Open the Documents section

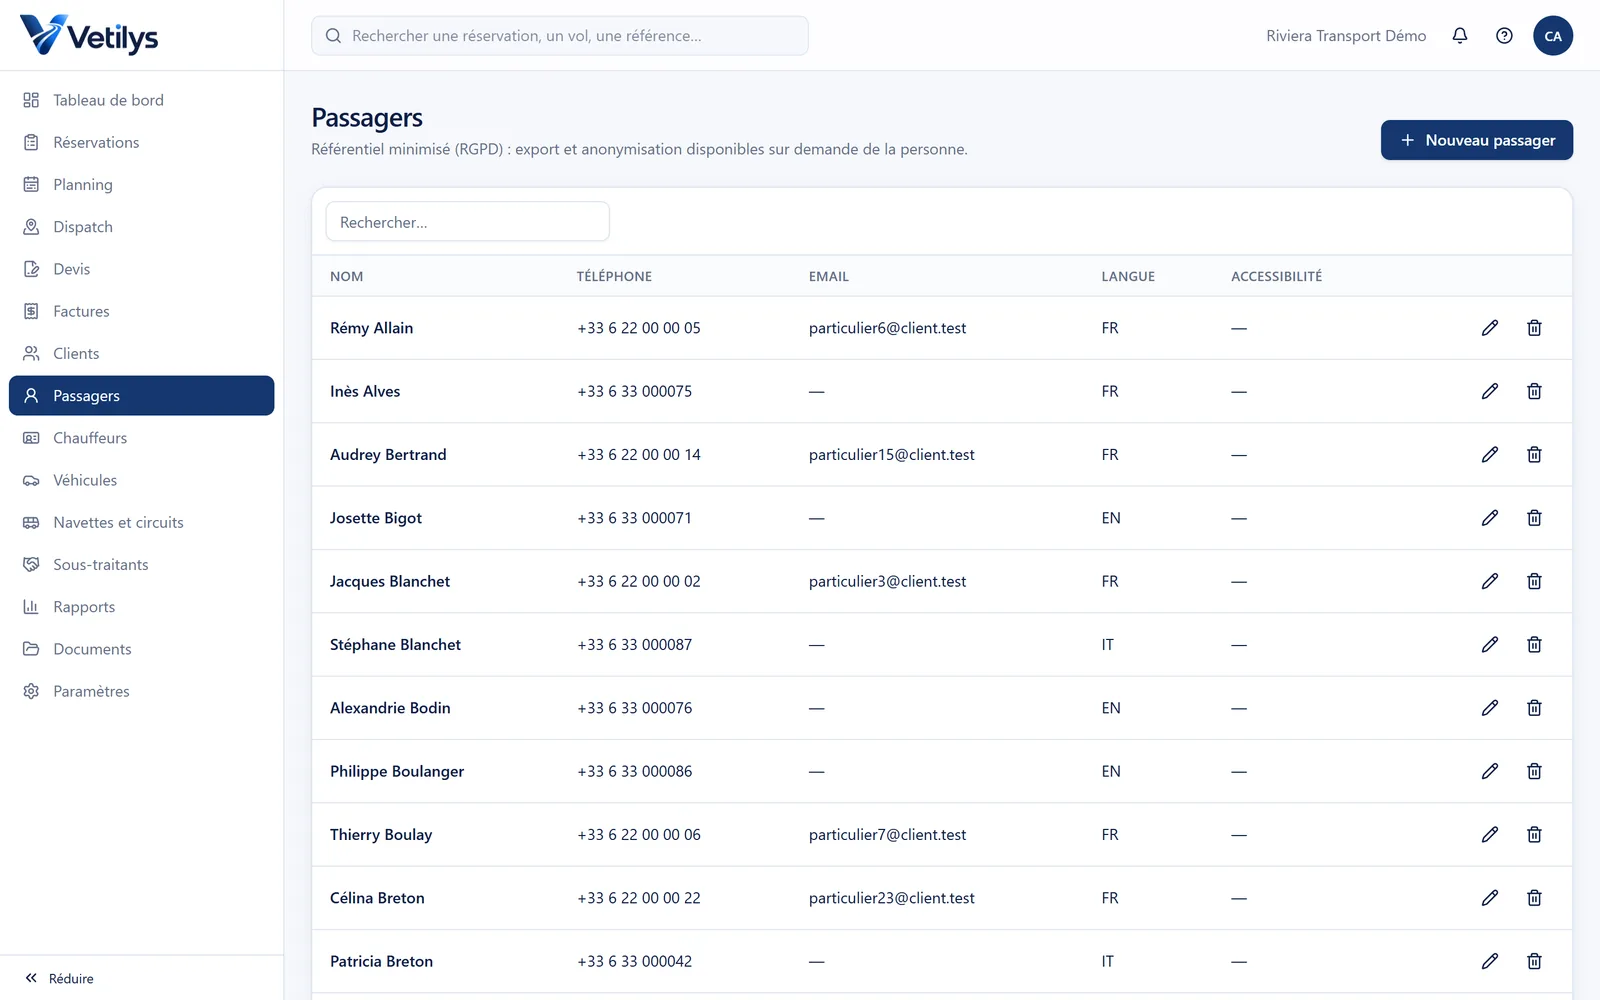tap(141, 649)
